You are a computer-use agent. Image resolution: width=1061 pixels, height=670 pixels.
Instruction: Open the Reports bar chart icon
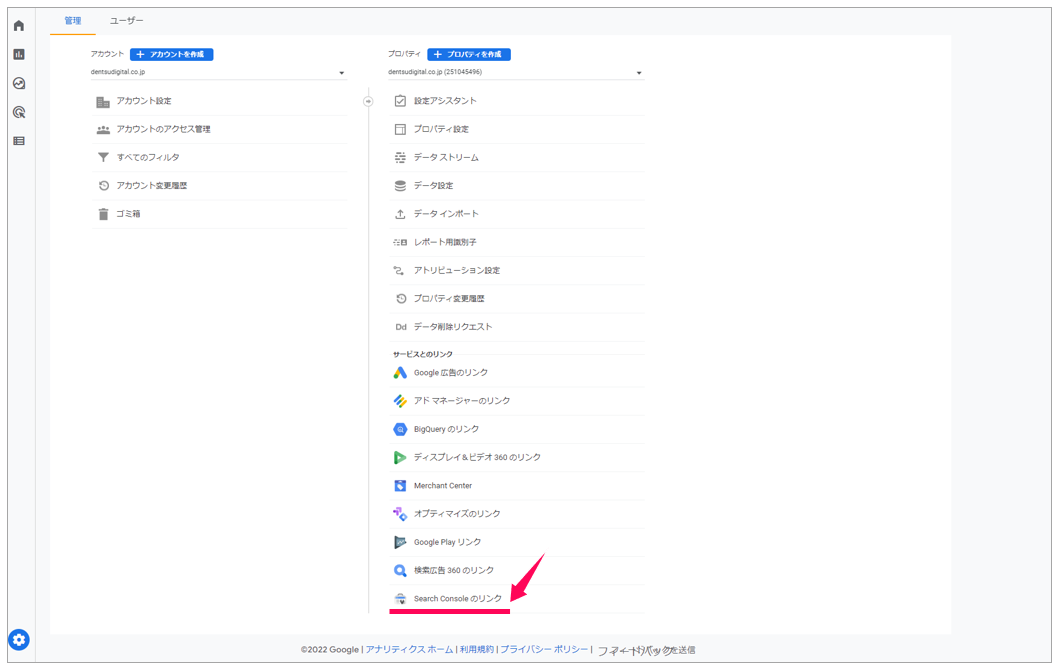pyautogui.click(x=19, y=55)
